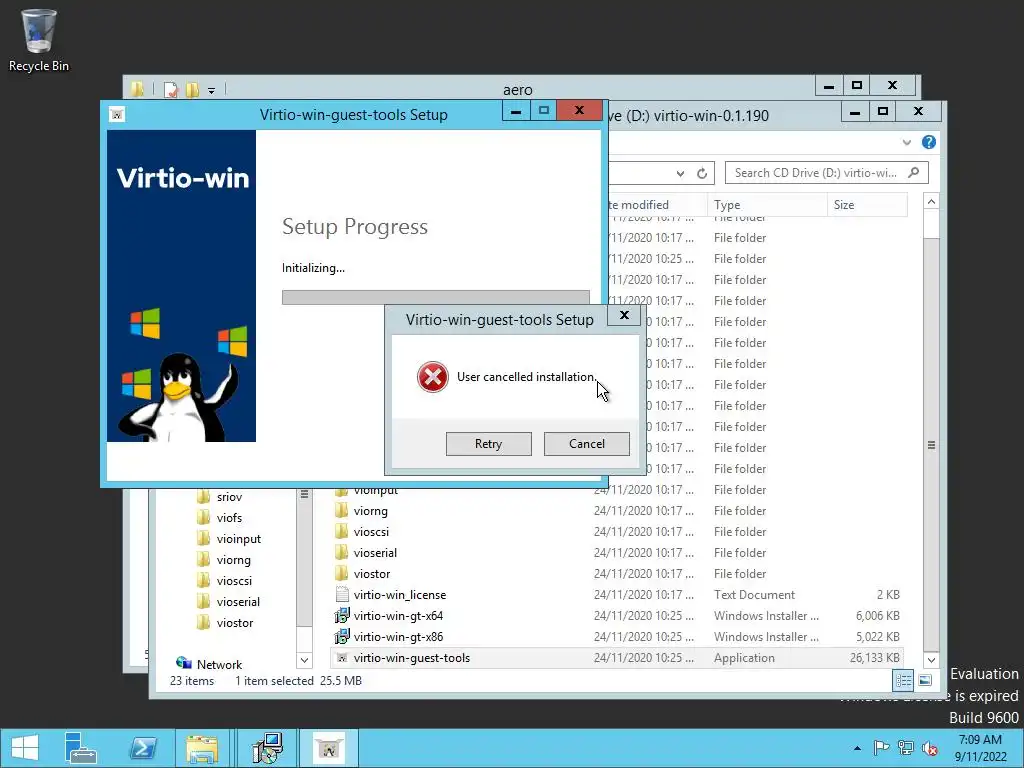Click Windows Installer taskbar icon
The height and width of the screenshot is (768, 1024).
(267, 748)
